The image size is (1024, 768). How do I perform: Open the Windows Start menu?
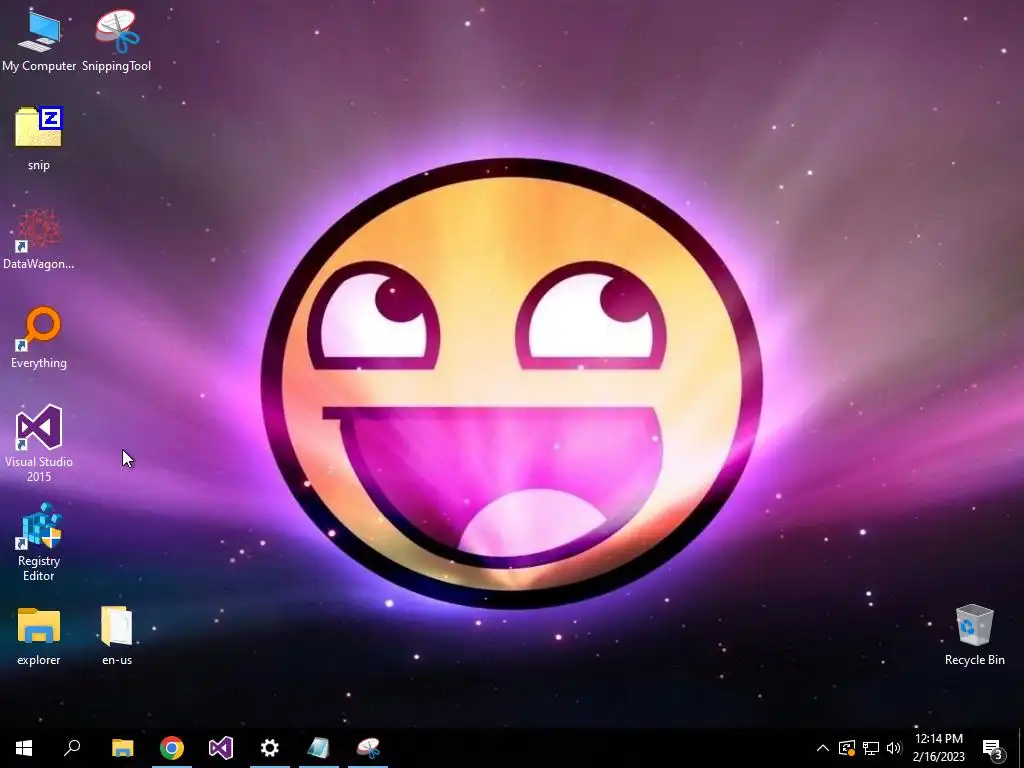pyautogui.click(x=24, y=748)
